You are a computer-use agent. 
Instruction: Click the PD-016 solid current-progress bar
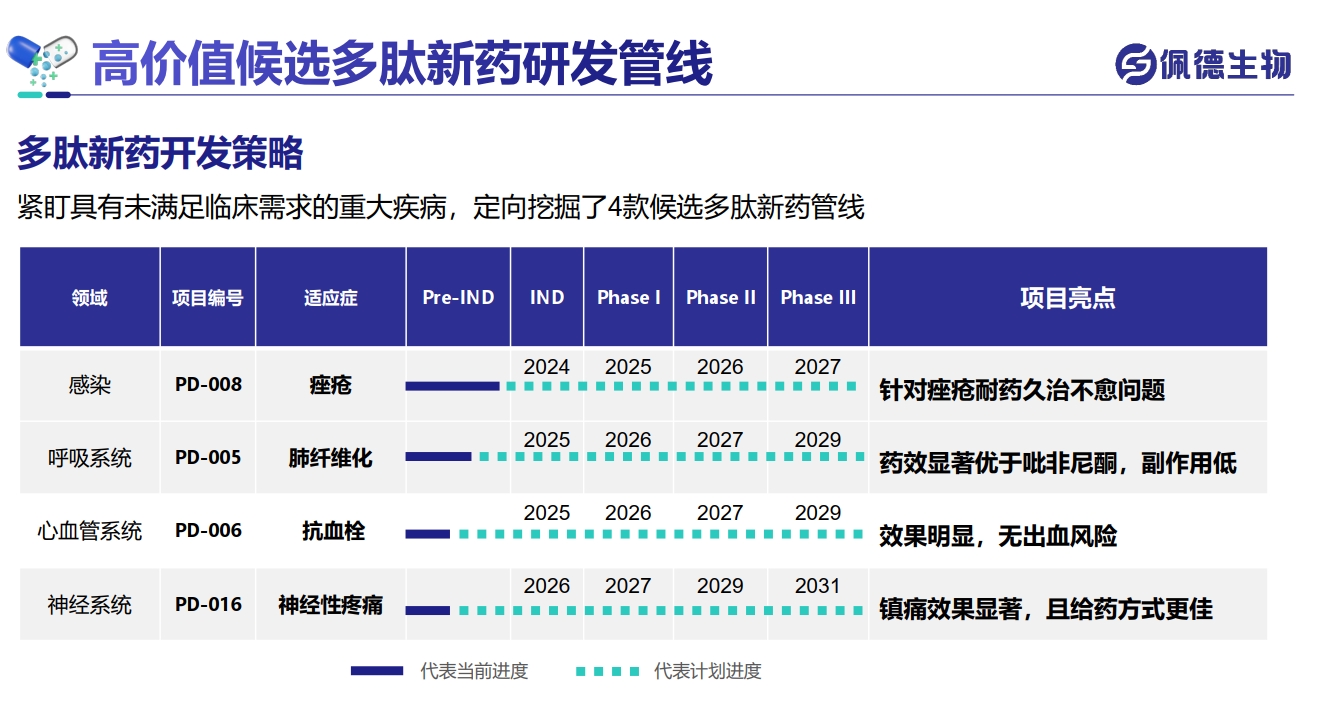tap(428, 610)
